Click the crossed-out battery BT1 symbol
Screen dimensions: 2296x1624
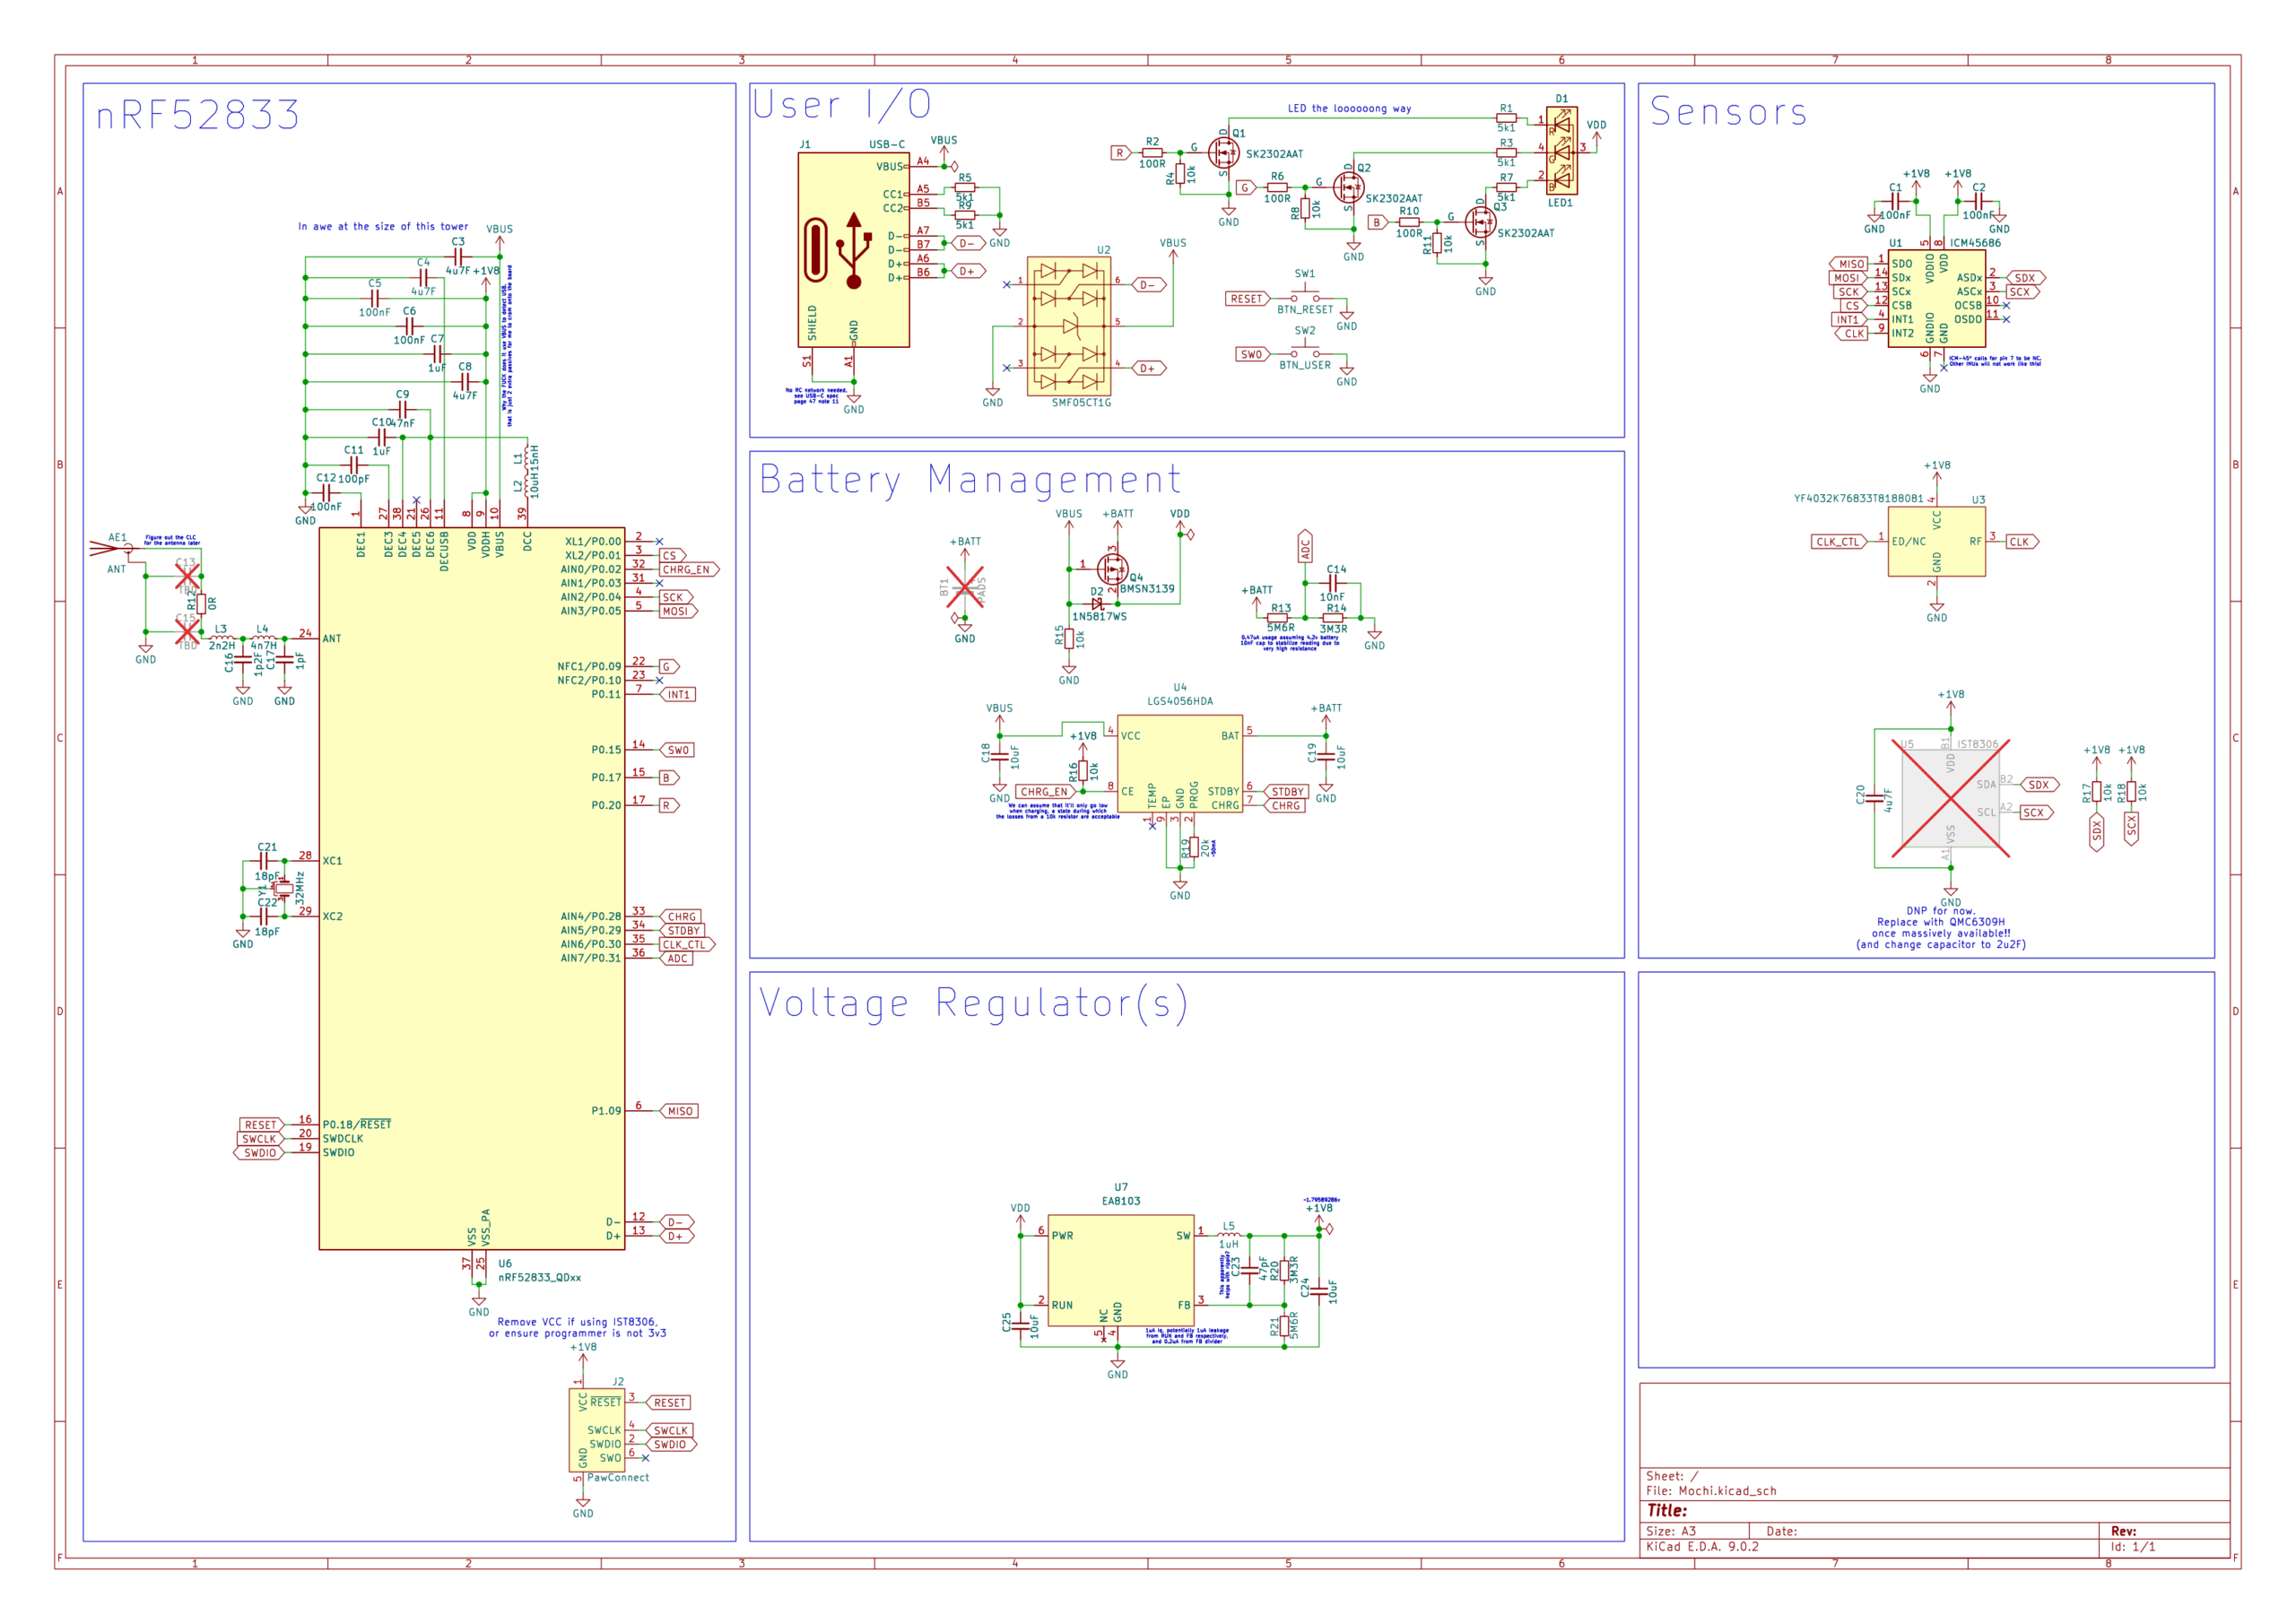point(964,588)
